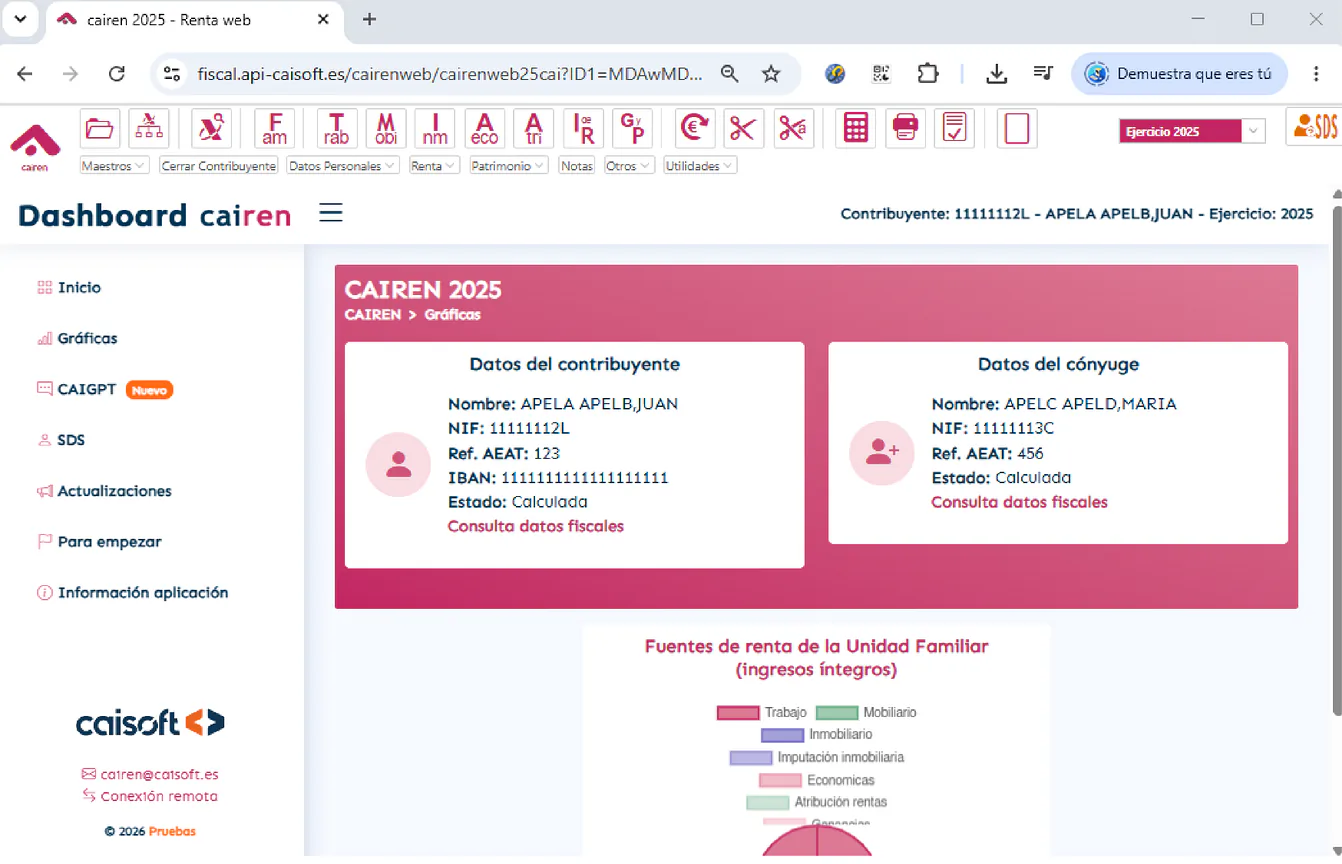Open the Trab (work income) toolbar icon
The height and width of the screenshot is (864, 1342).
[337, 128]
